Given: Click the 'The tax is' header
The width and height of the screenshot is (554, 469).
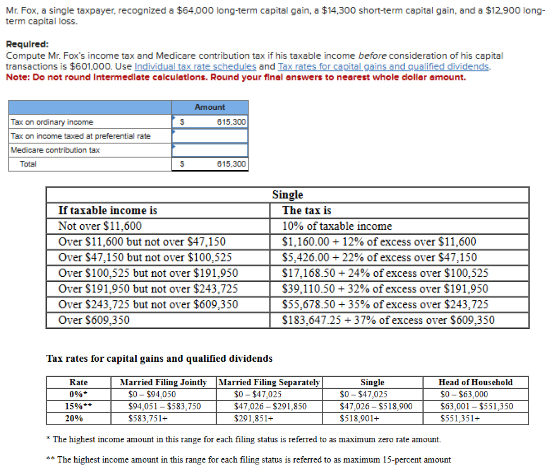Looking at the screenshot, I should [x=307, y=210].
